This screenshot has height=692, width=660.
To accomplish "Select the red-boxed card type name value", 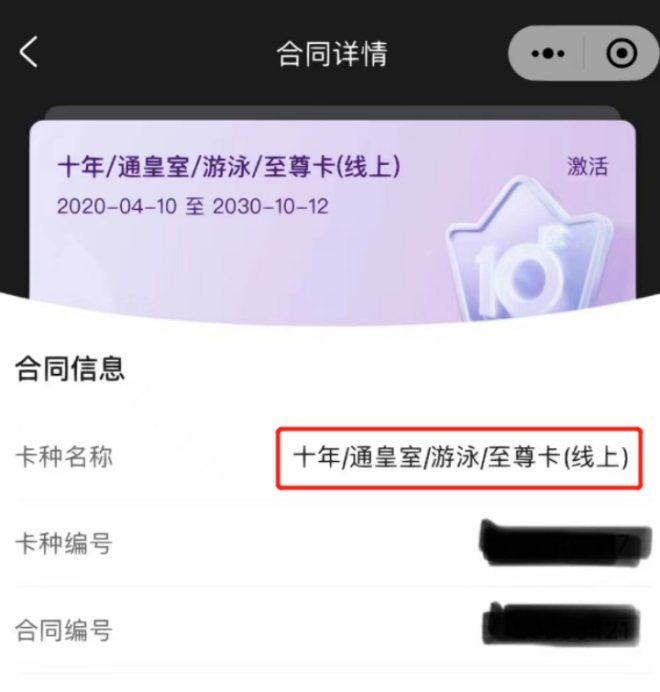I will pos(460,458).
